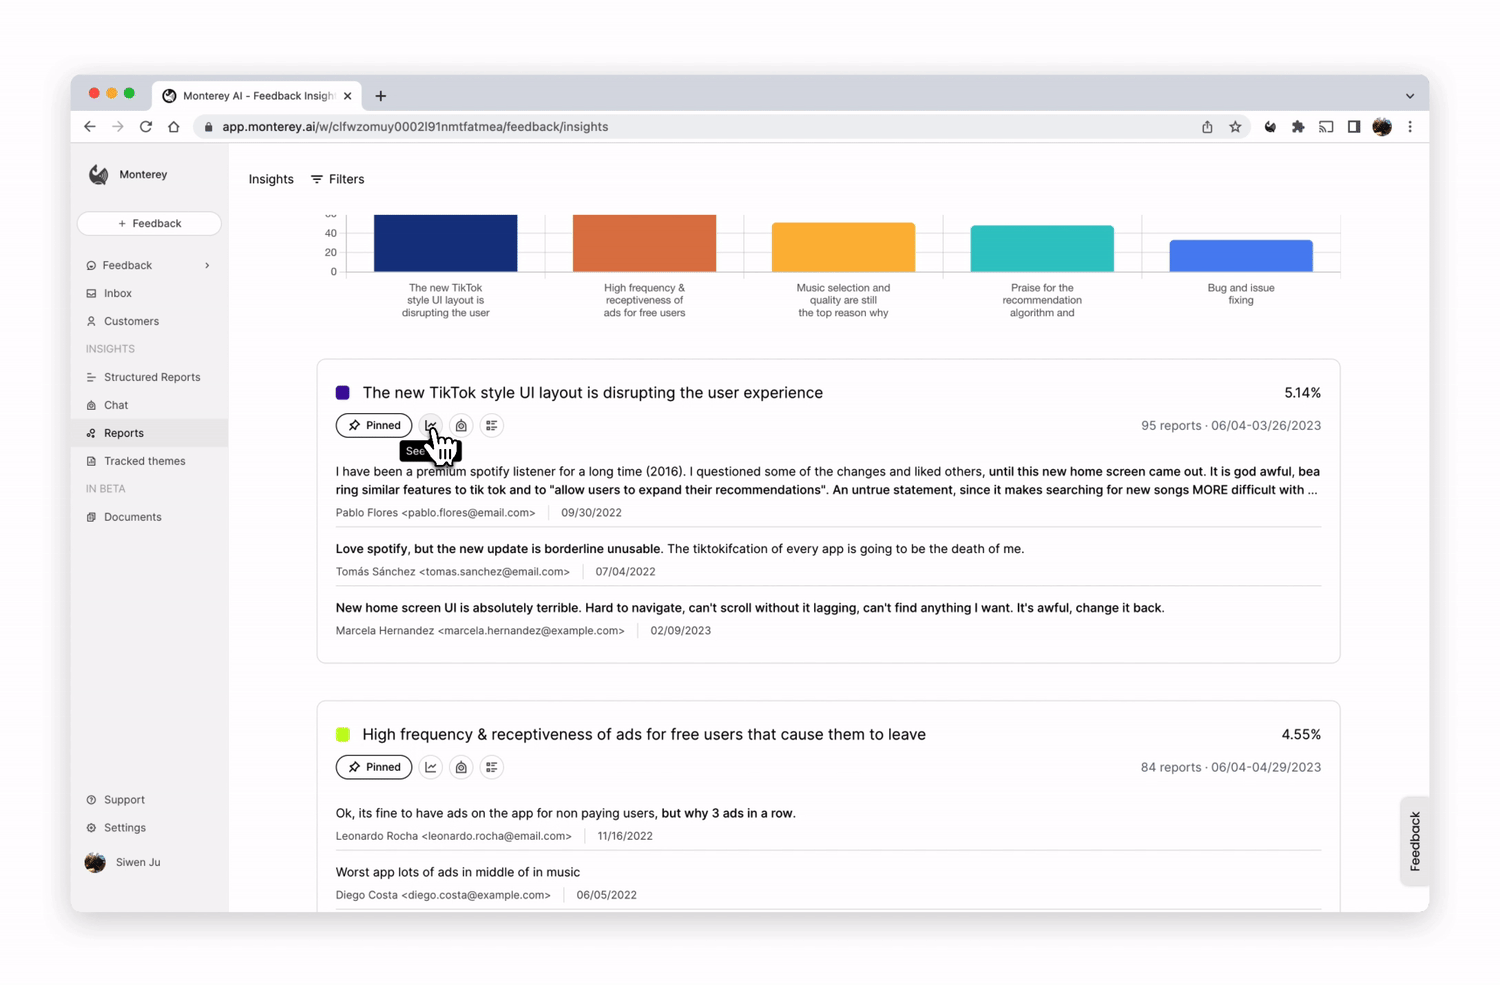
Task: Click the Tracked themes icon
Action: (91, 461)
